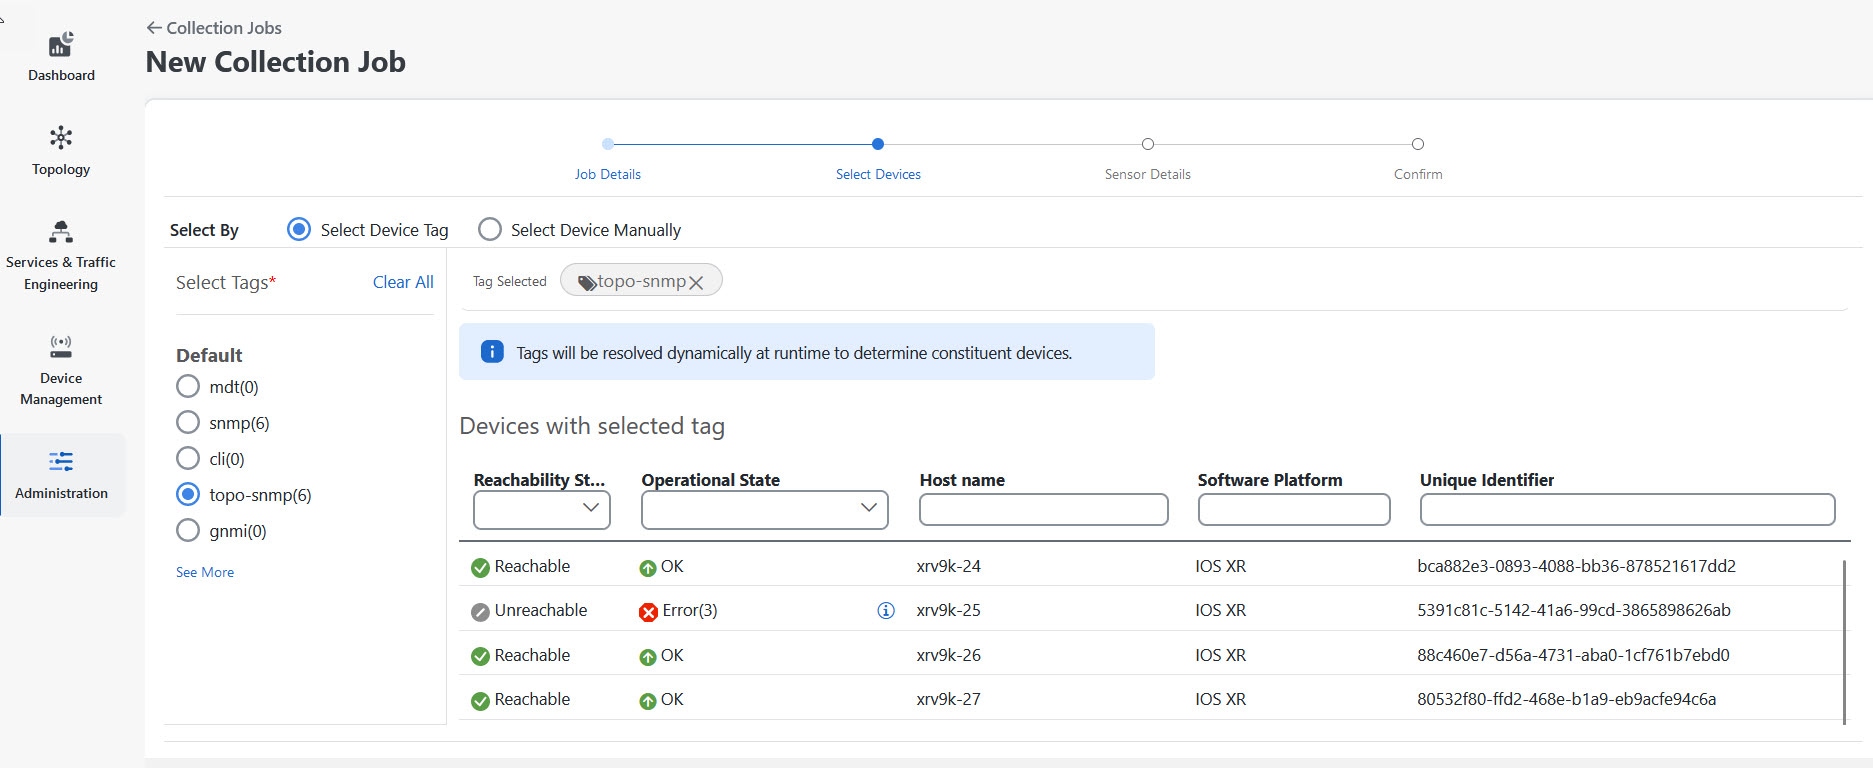
Task: Remove the topo-snmp tag with its X
Action: tap(696, 283)
